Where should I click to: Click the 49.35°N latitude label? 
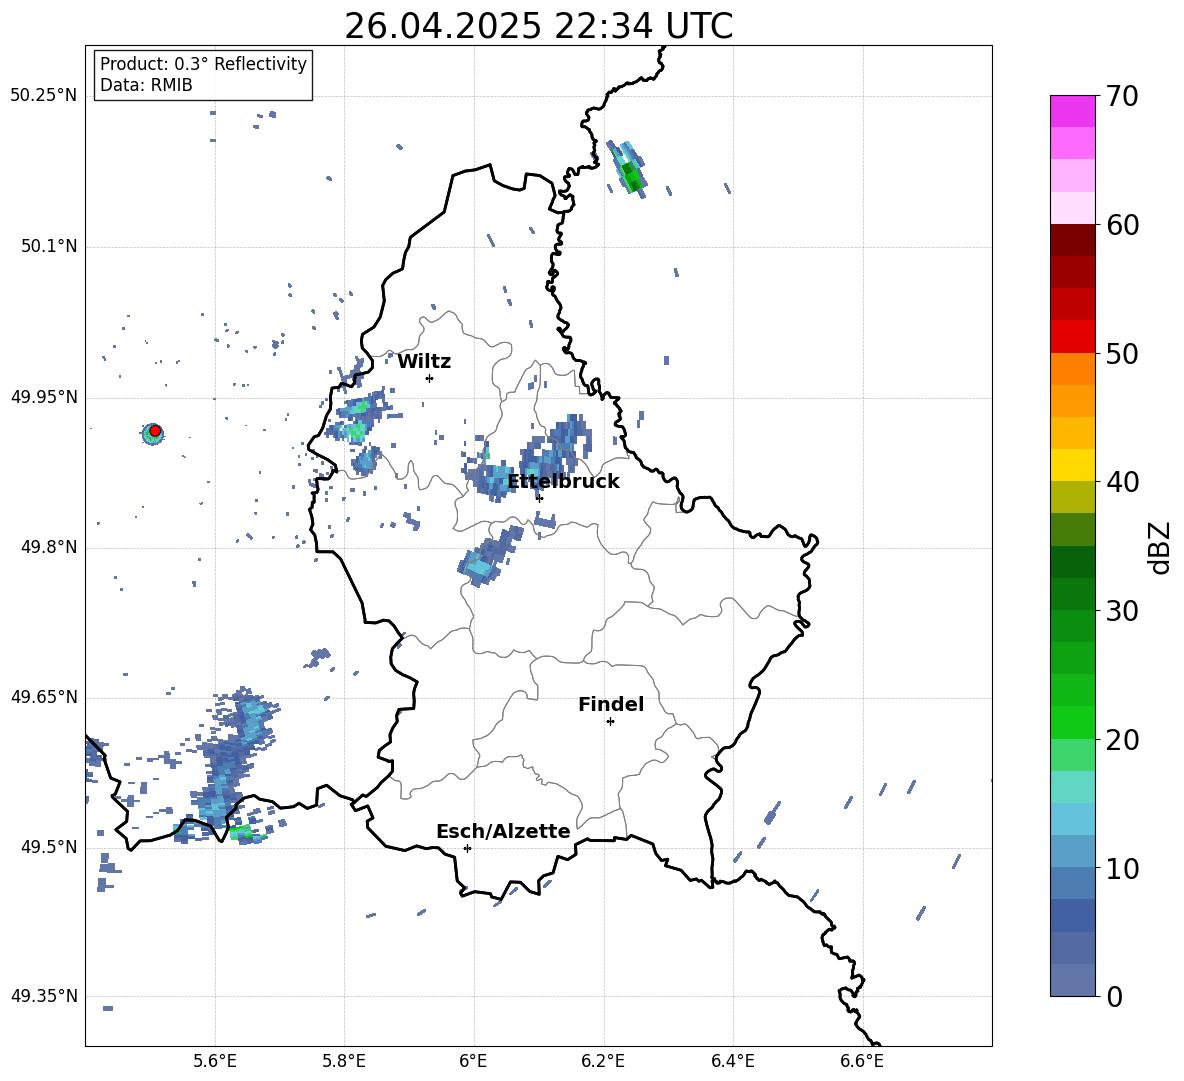(x=44, y=996)
